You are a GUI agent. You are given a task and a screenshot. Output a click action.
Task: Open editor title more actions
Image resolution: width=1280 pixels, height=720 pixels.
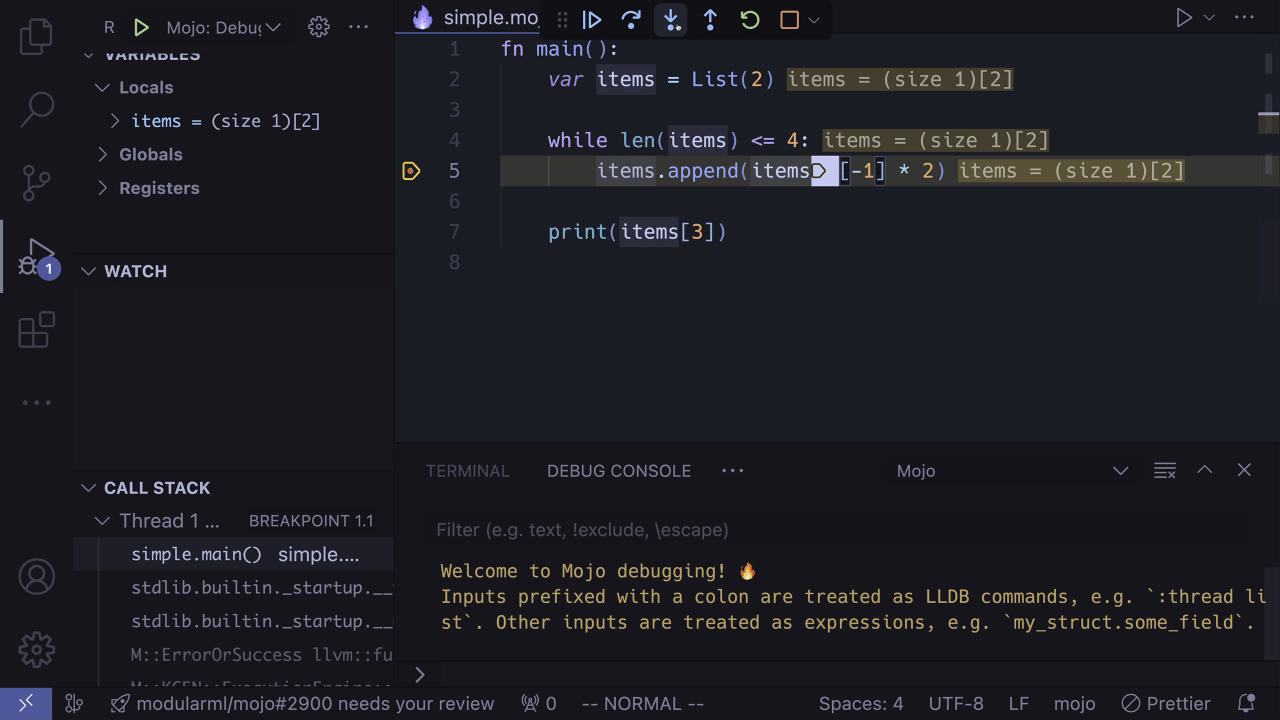(x=1244, y=18)
